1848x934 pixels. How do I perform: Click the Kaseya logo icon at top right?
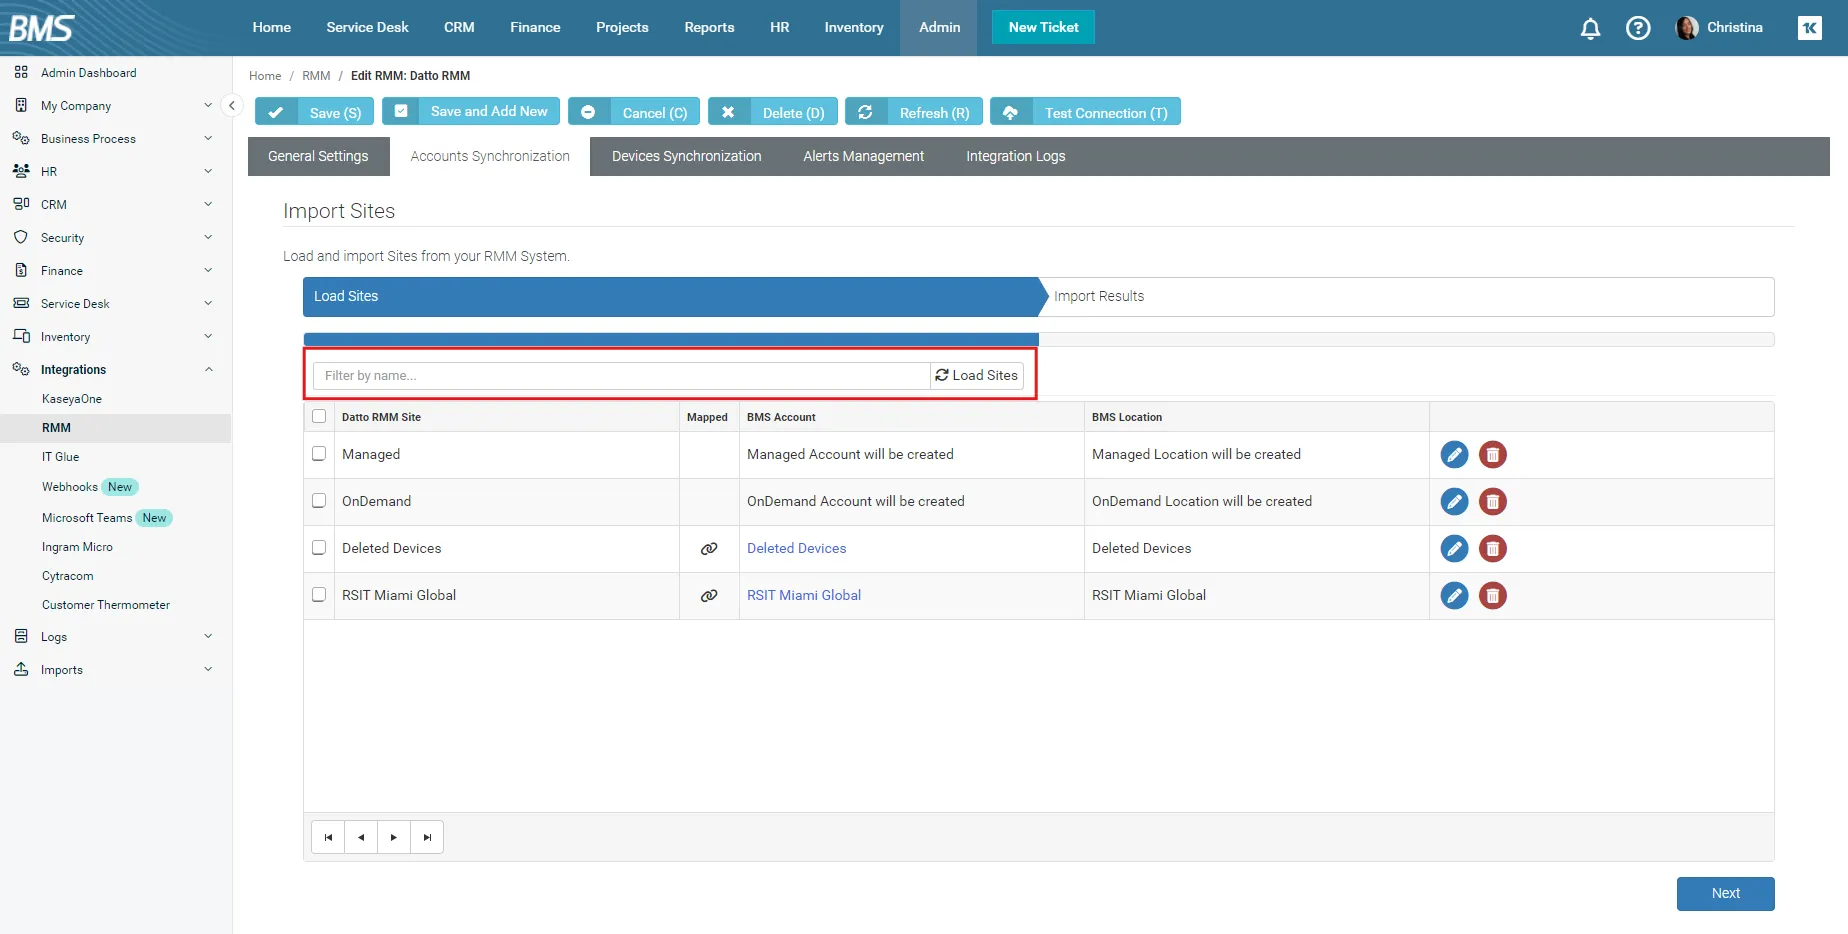click(x=1809, y=28)
